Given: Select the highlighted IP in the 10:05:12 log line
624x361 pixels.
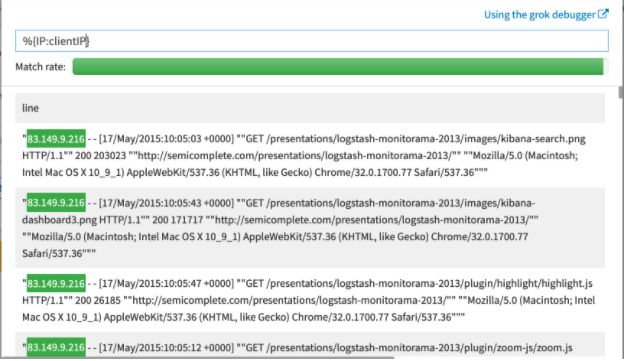Looking at the screenshot, I should pyautogui.click(x=56, y=347).
